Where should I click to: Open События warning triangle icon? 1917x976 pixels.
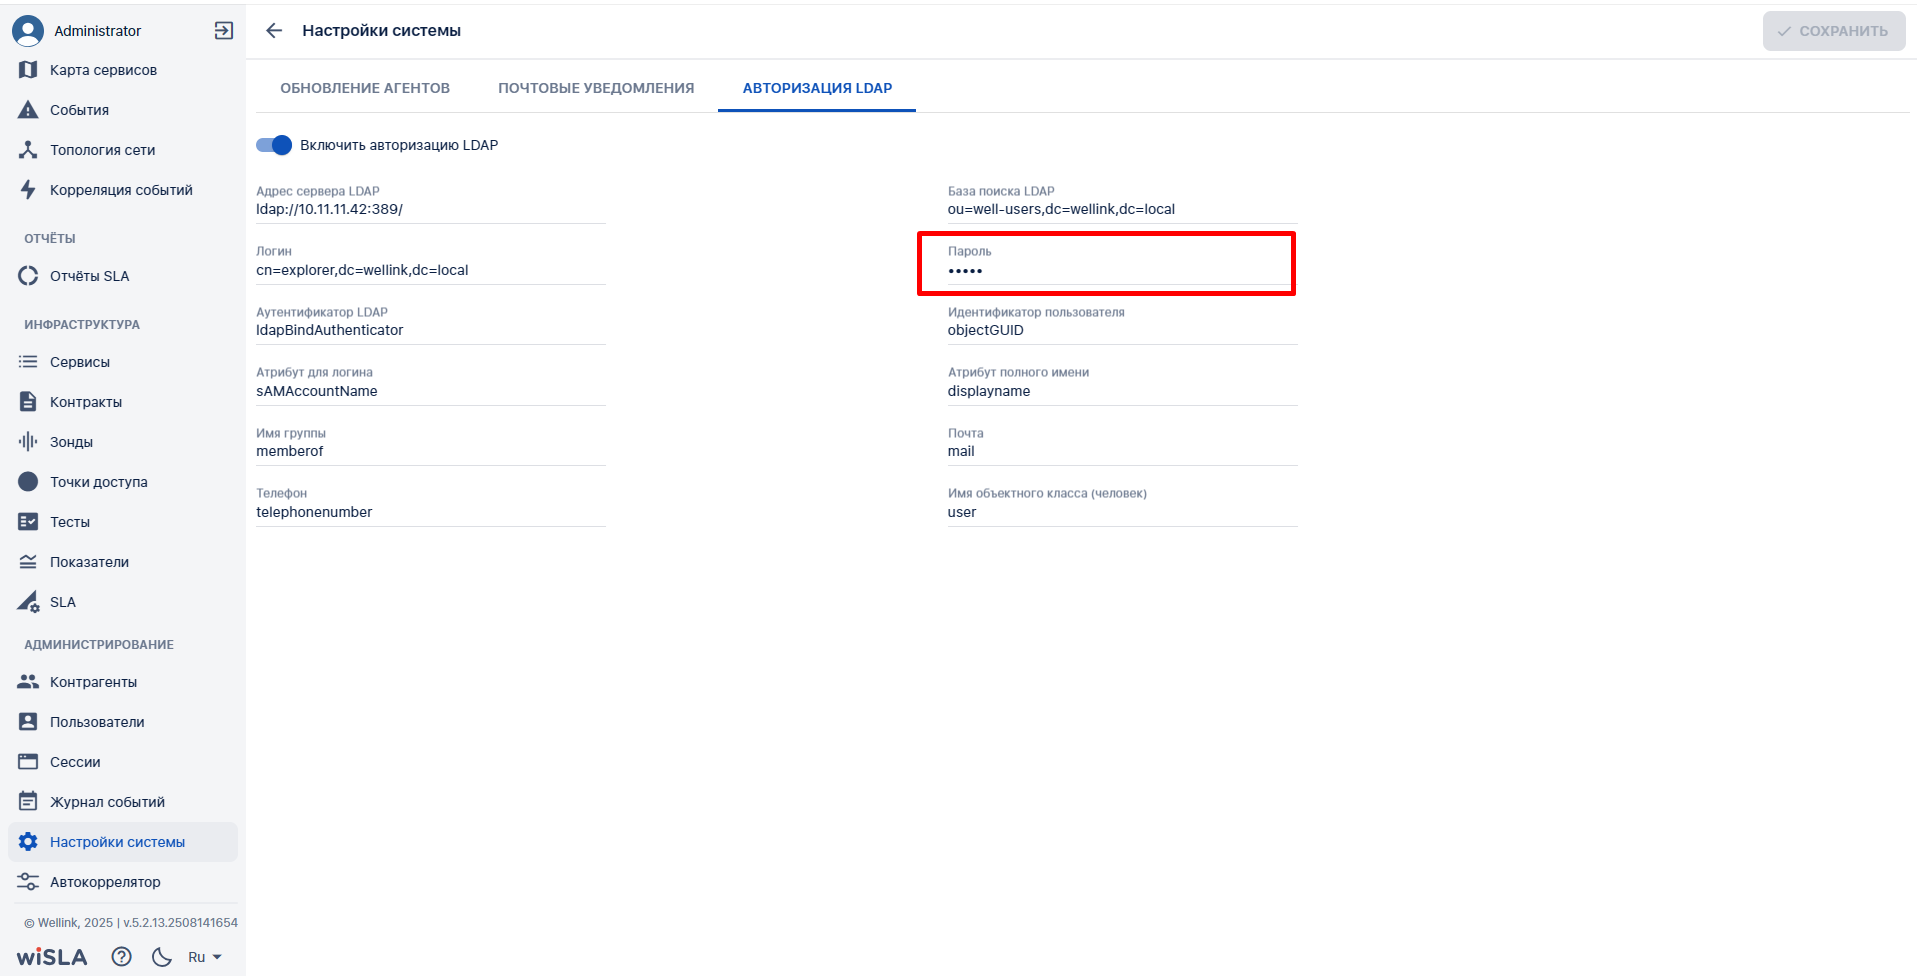[x=28, y=110]
